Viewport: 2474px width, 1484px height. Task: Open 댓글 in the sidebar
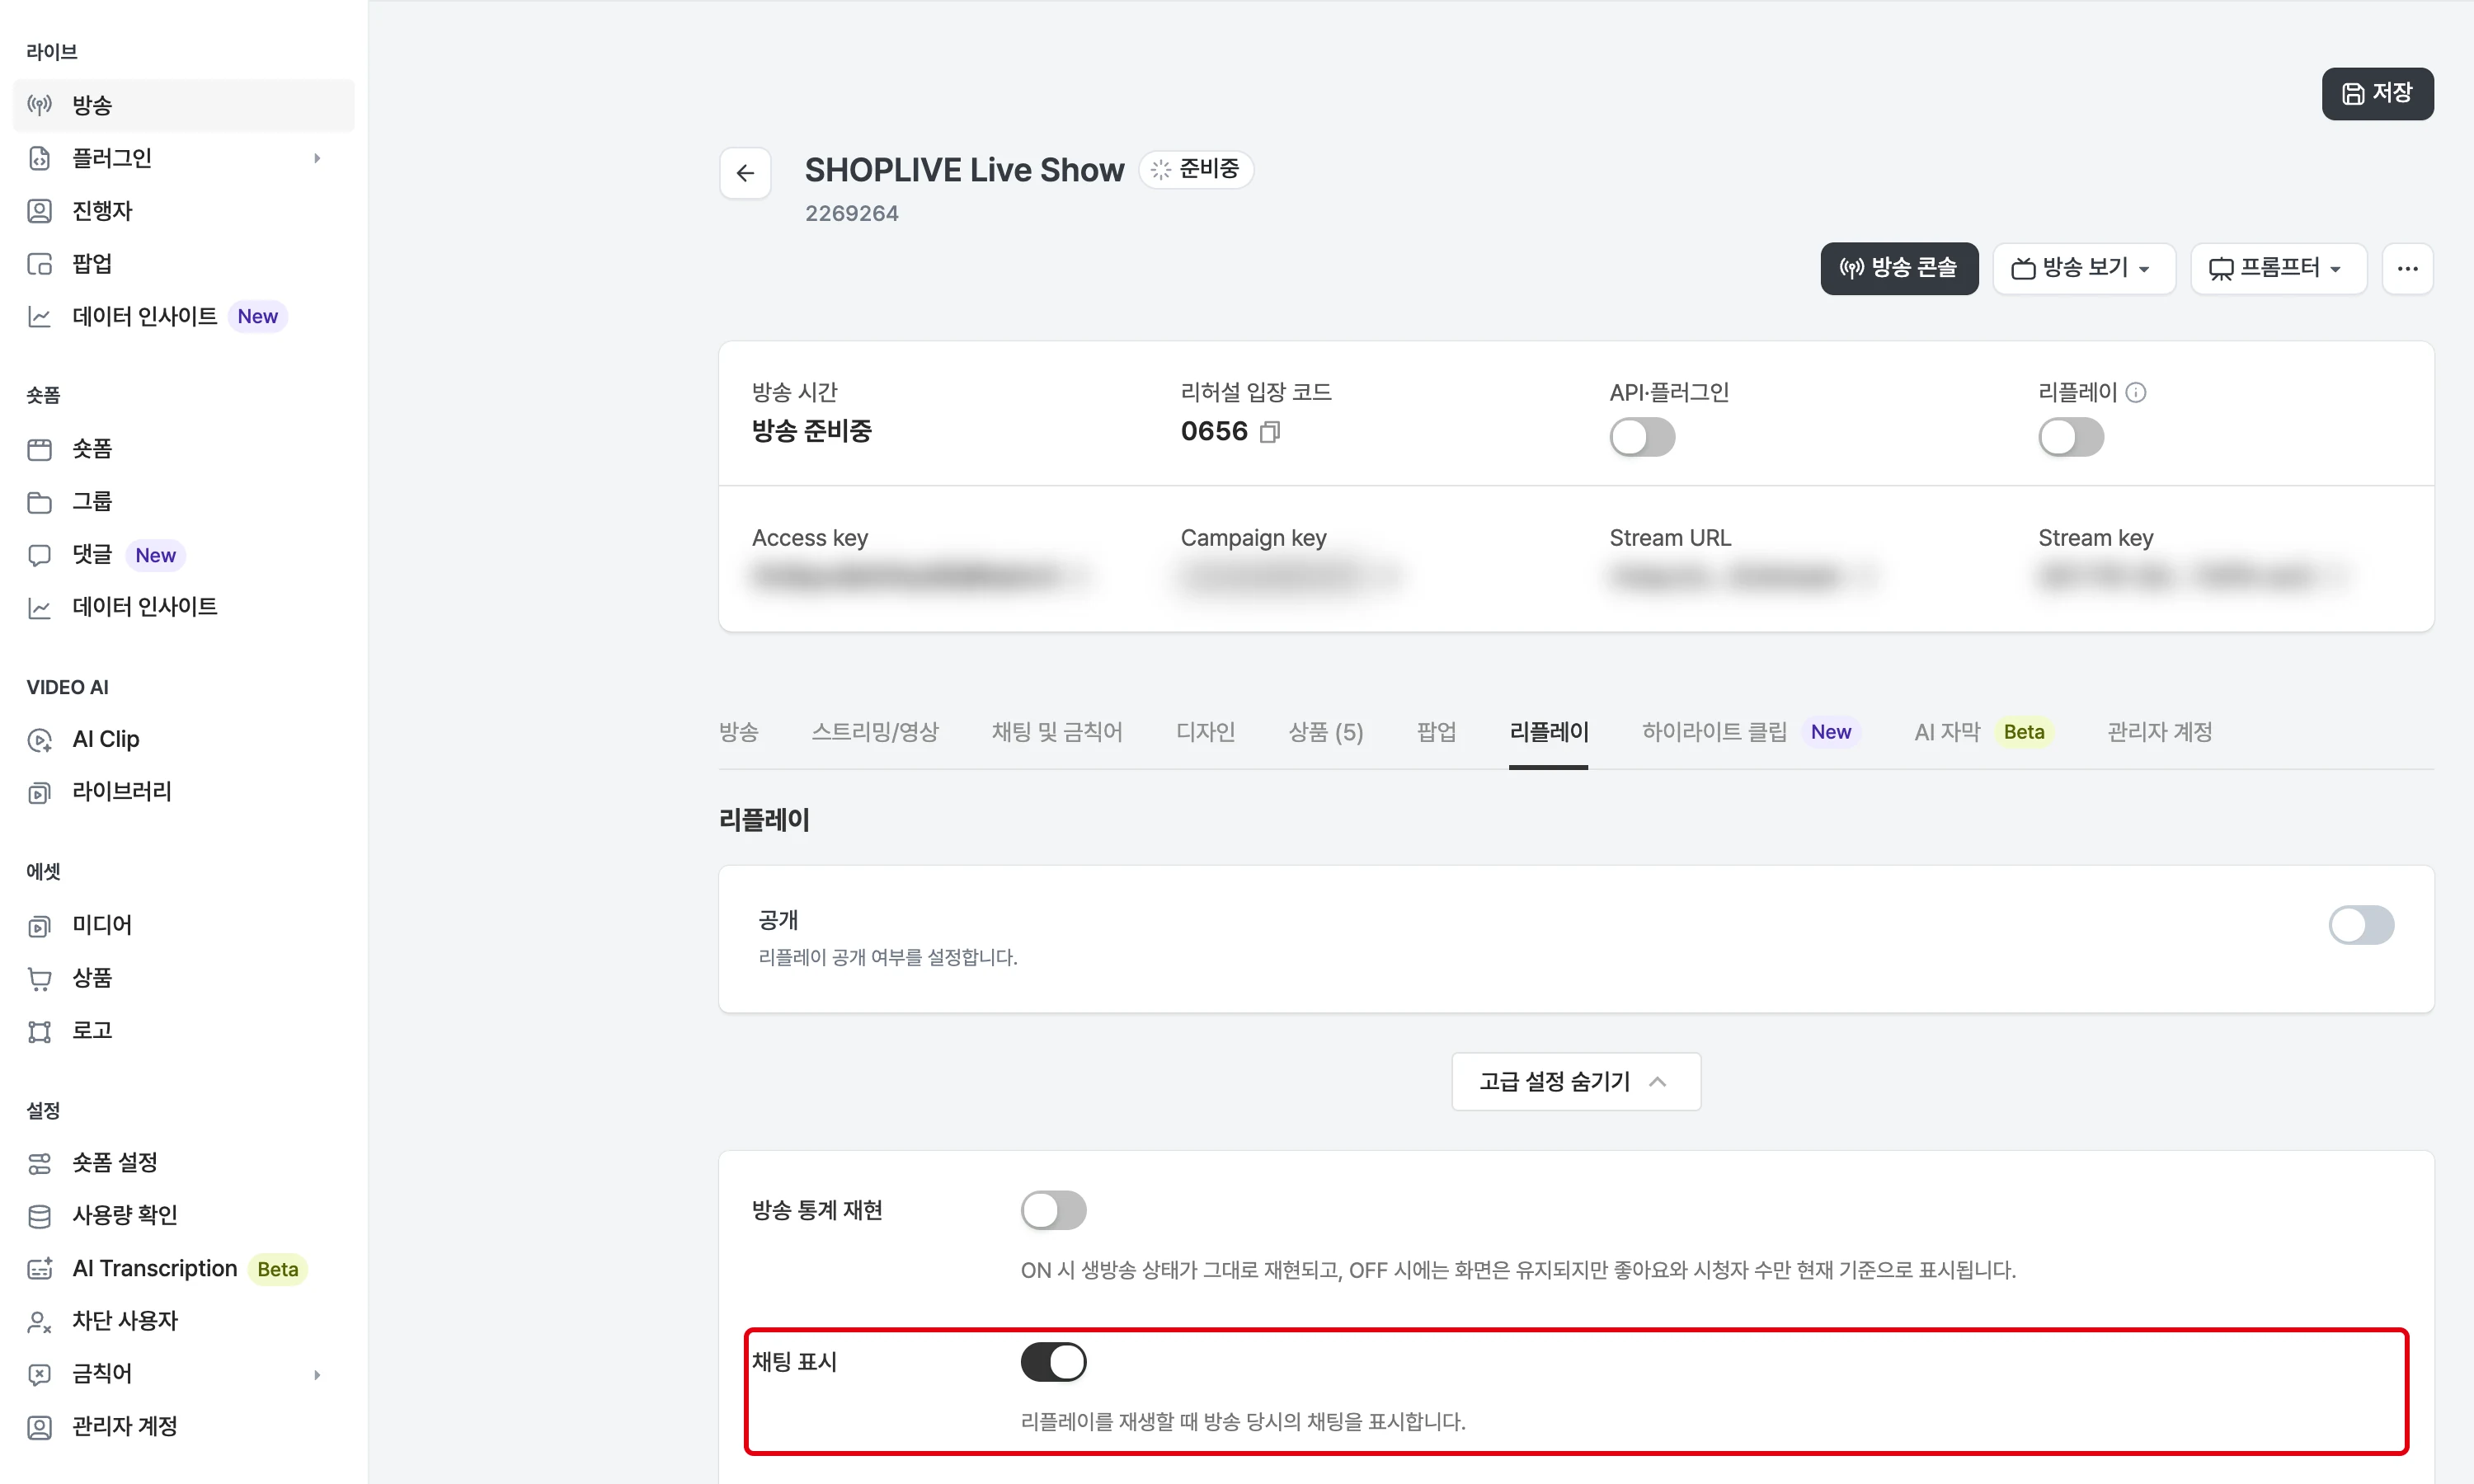(x=184, y=555)
